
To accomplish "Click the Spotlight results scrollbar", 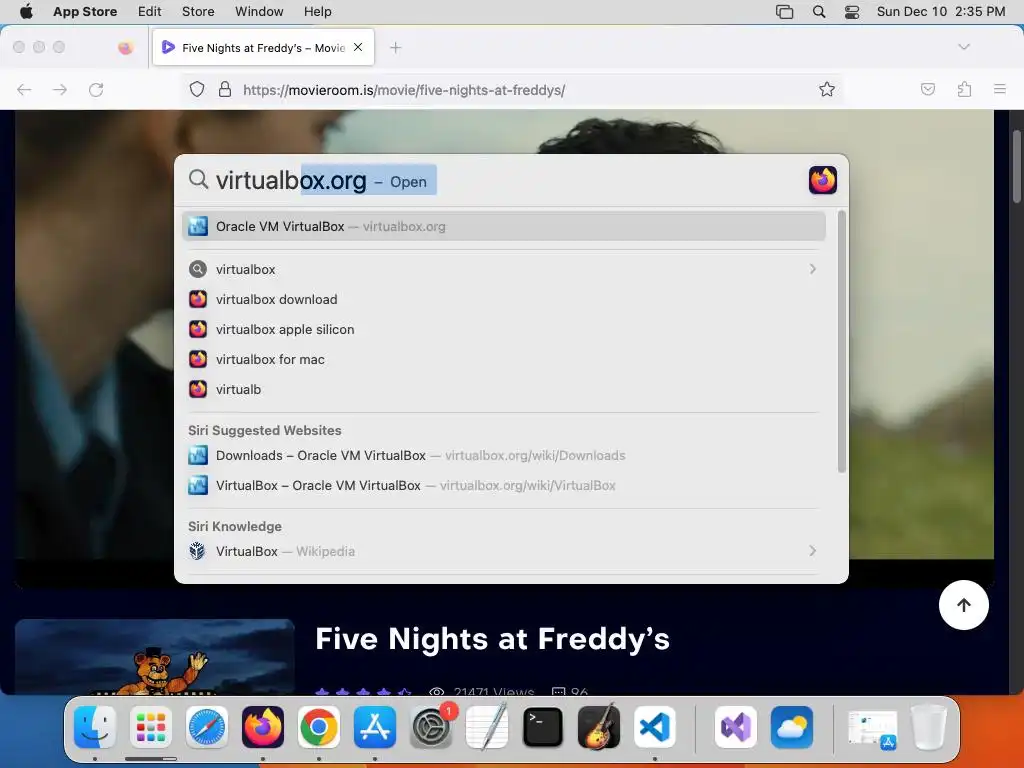I will point(842,341).
